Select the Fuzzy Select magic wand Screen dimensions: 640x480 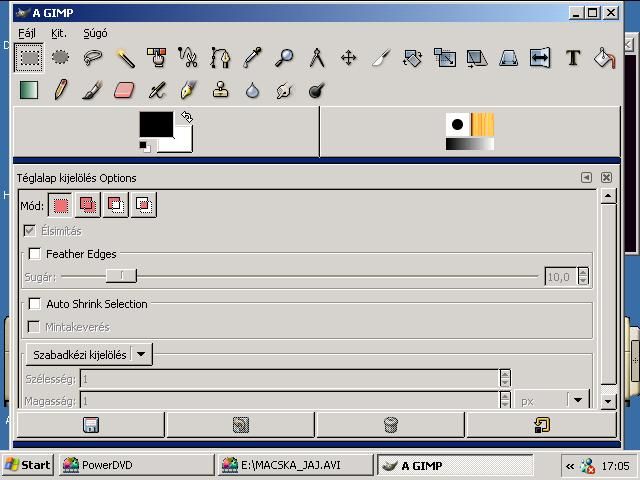pyautogui.click(x=125, y=58)
